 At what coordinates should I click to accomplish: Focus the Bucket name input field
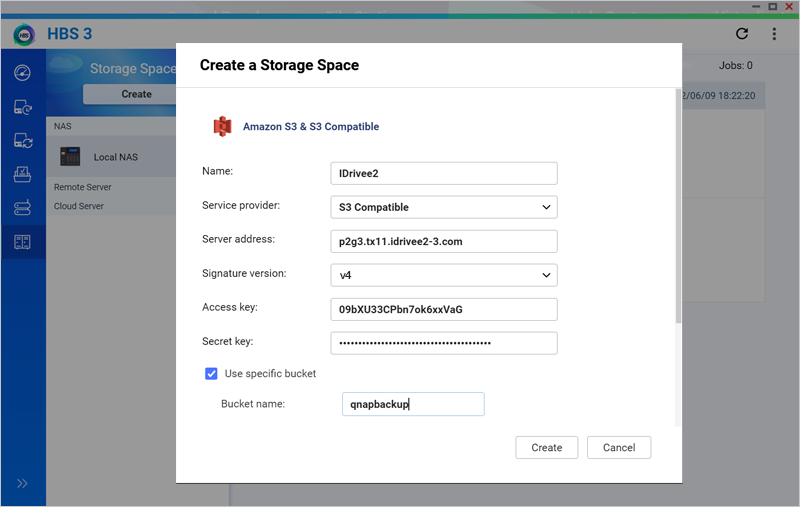tap(413, 404)
